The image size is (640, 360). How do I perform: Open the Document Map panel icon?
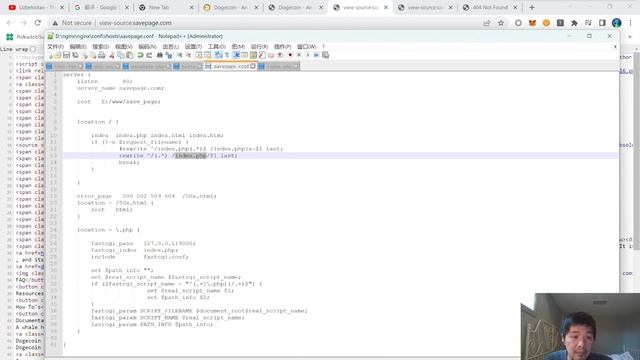253,55
